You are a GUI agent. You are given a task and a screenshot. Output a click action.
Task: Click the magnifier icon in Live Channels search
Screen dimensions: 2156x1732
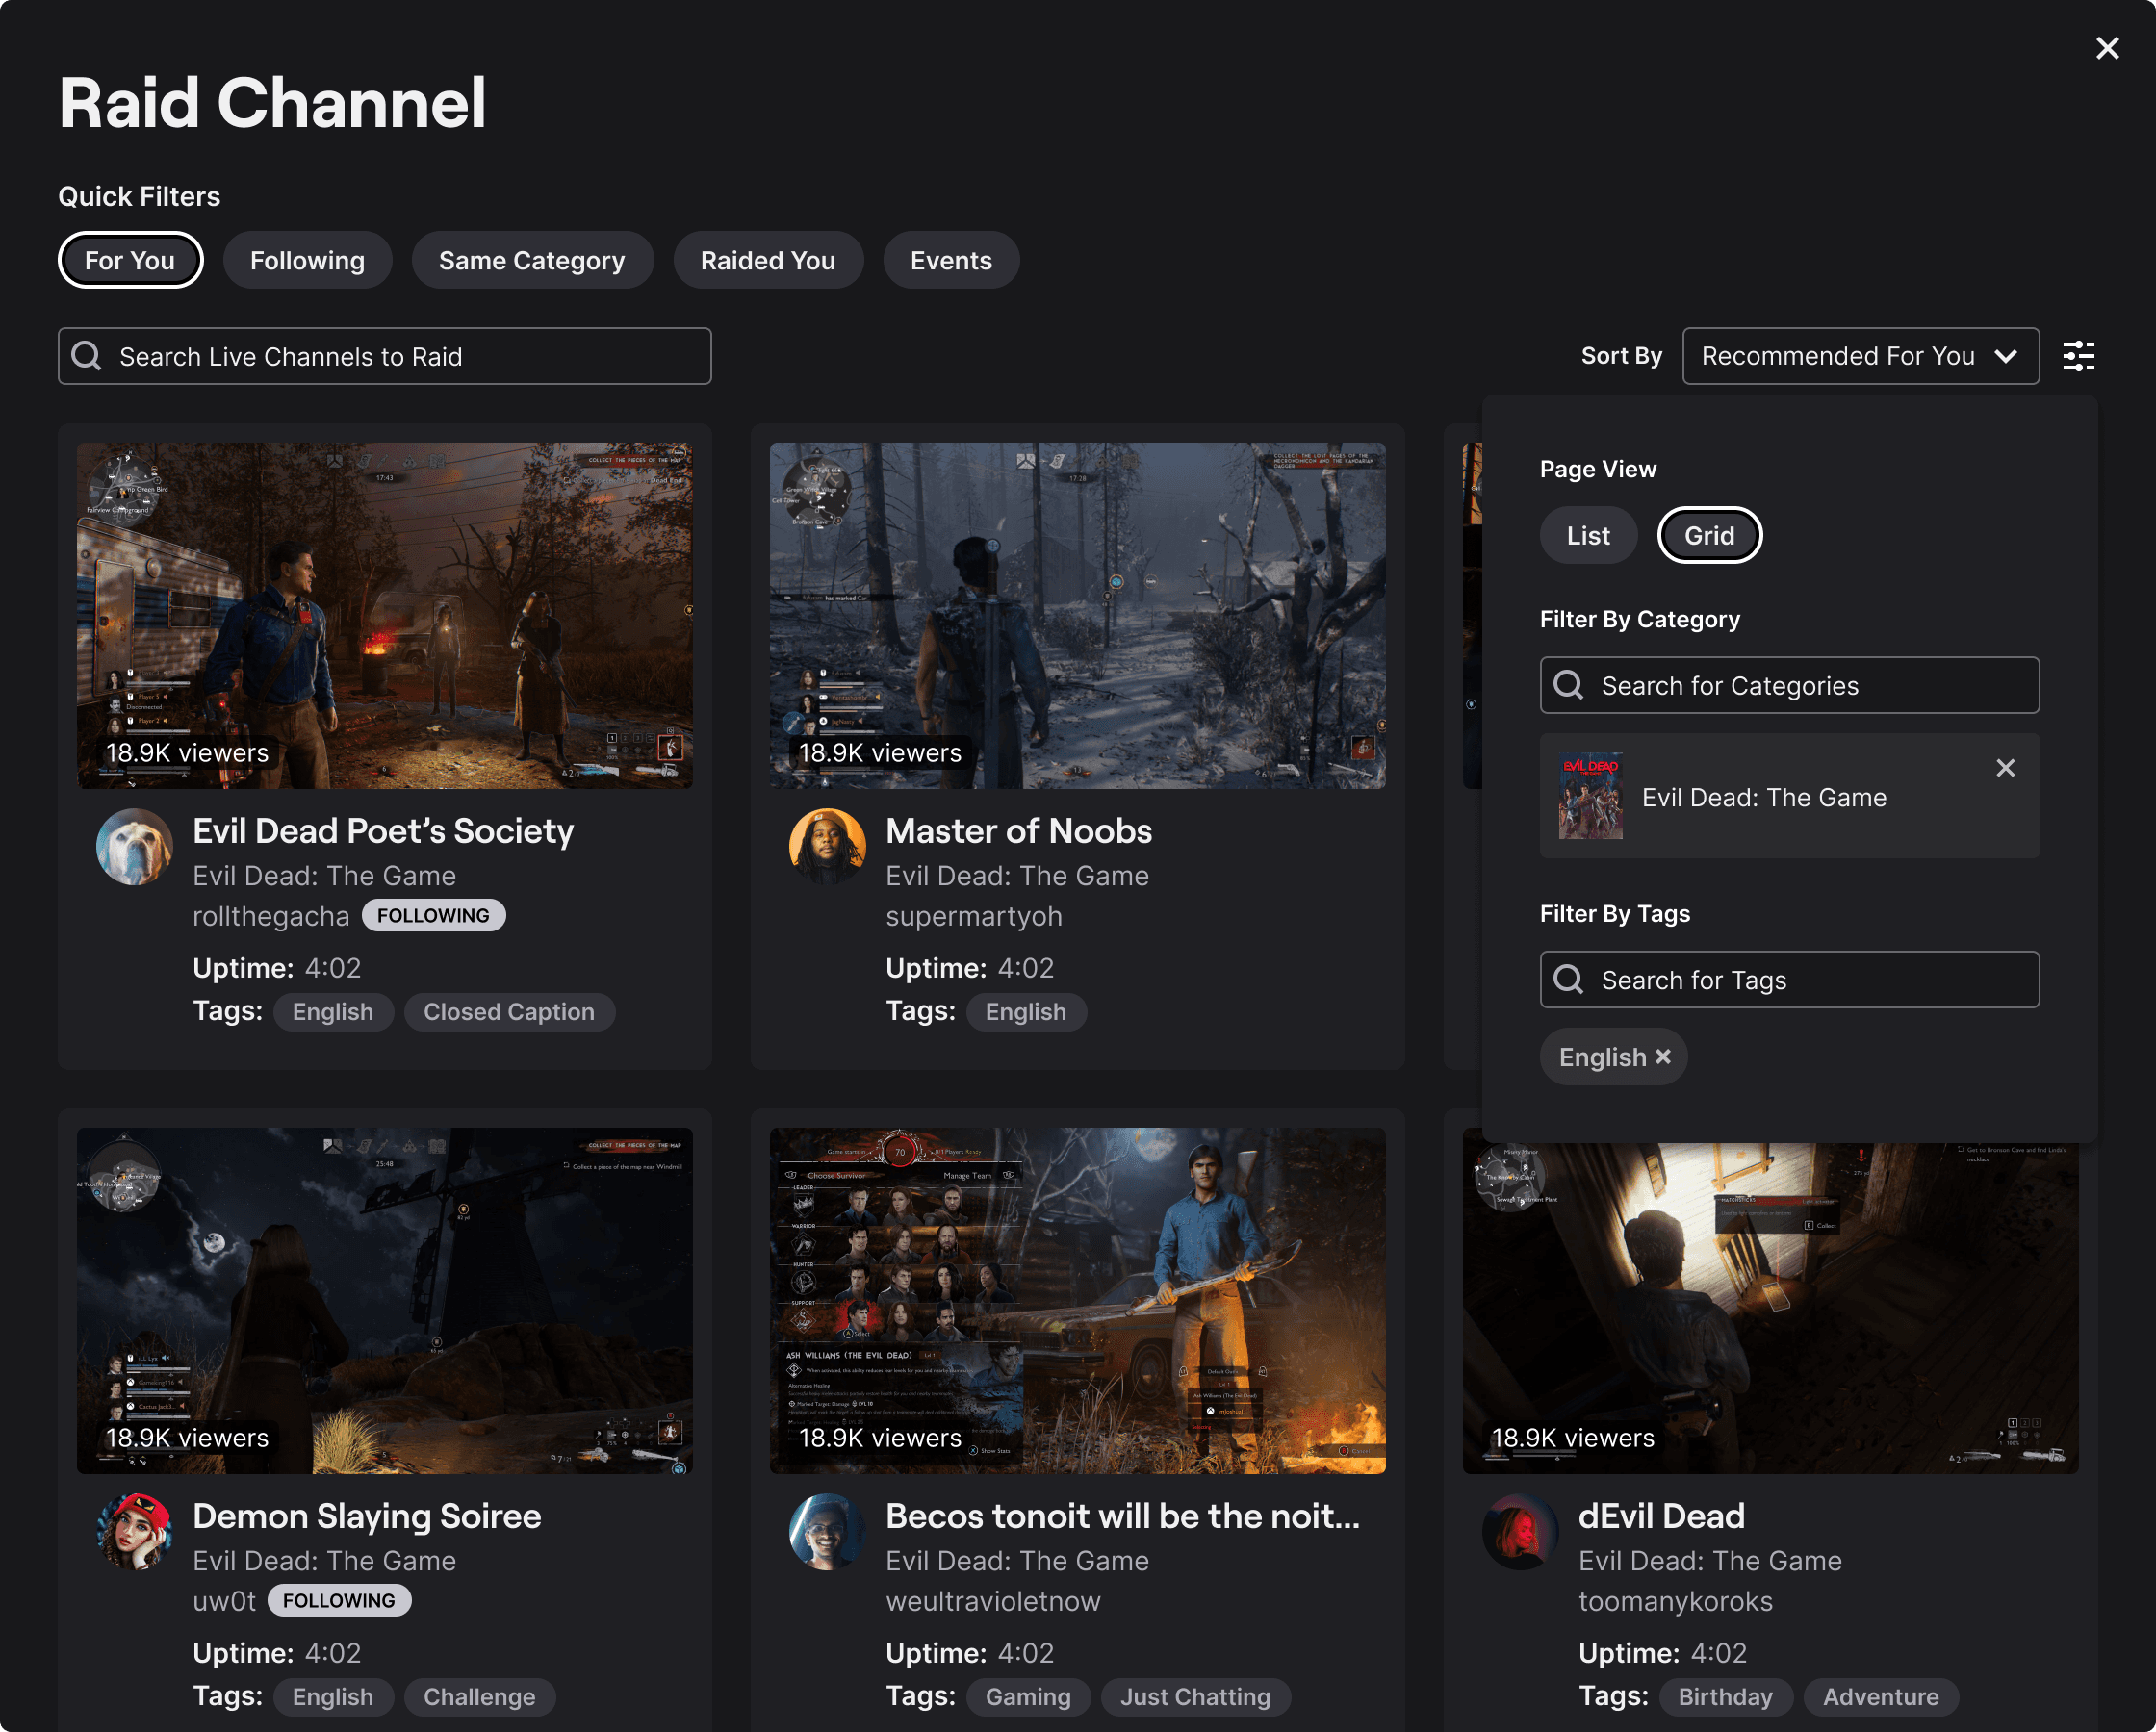pos(87,356)
